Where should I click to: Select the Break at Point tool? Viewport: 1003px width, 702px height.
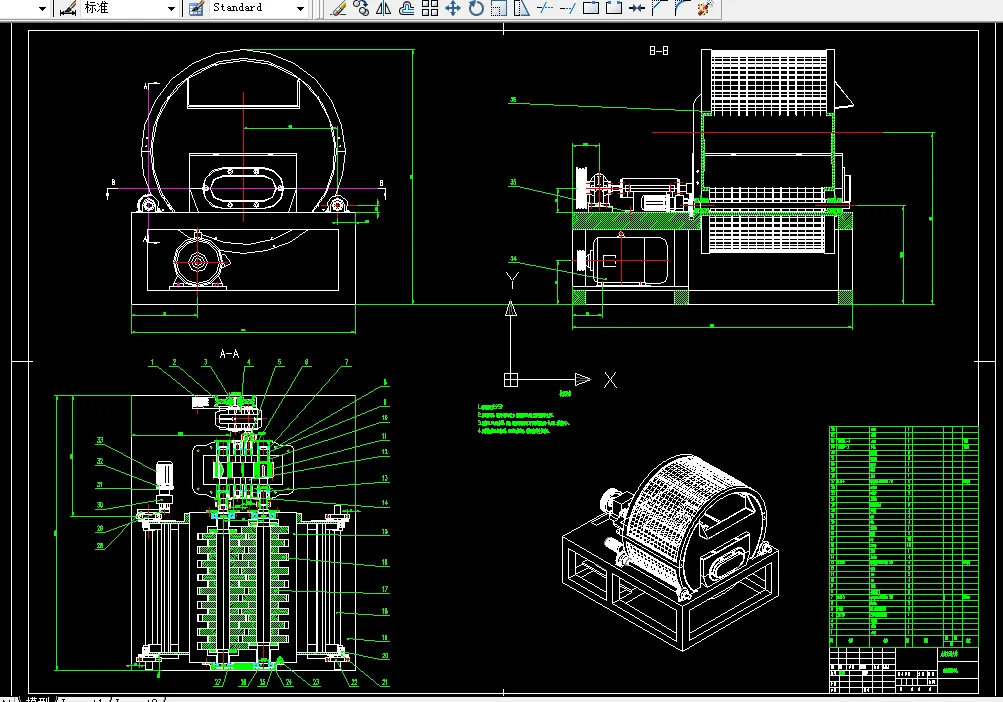click(x=591, y=8)
